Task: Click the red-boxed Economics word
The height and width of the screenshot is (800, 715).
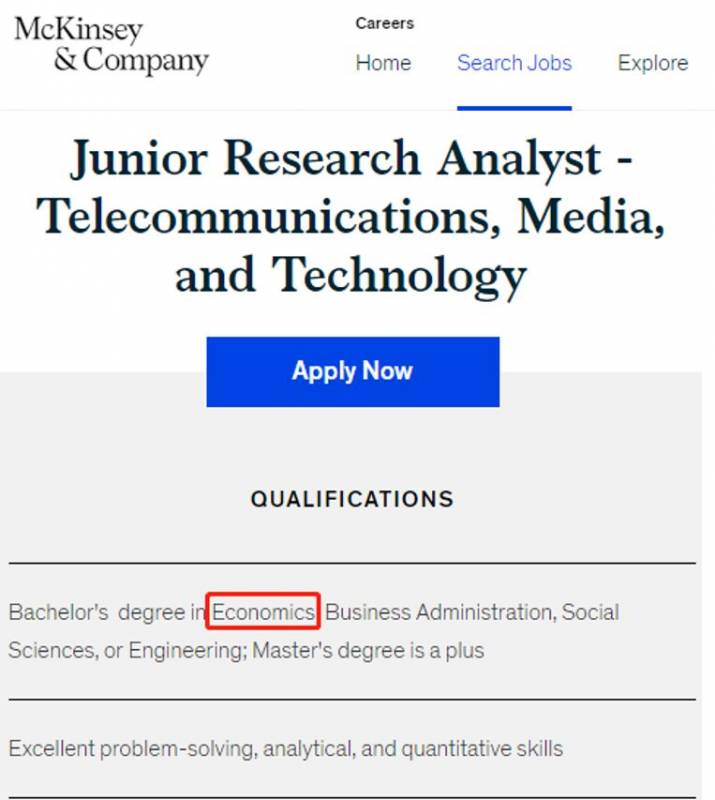Action: pyautogui.click(x=264, y=612)
